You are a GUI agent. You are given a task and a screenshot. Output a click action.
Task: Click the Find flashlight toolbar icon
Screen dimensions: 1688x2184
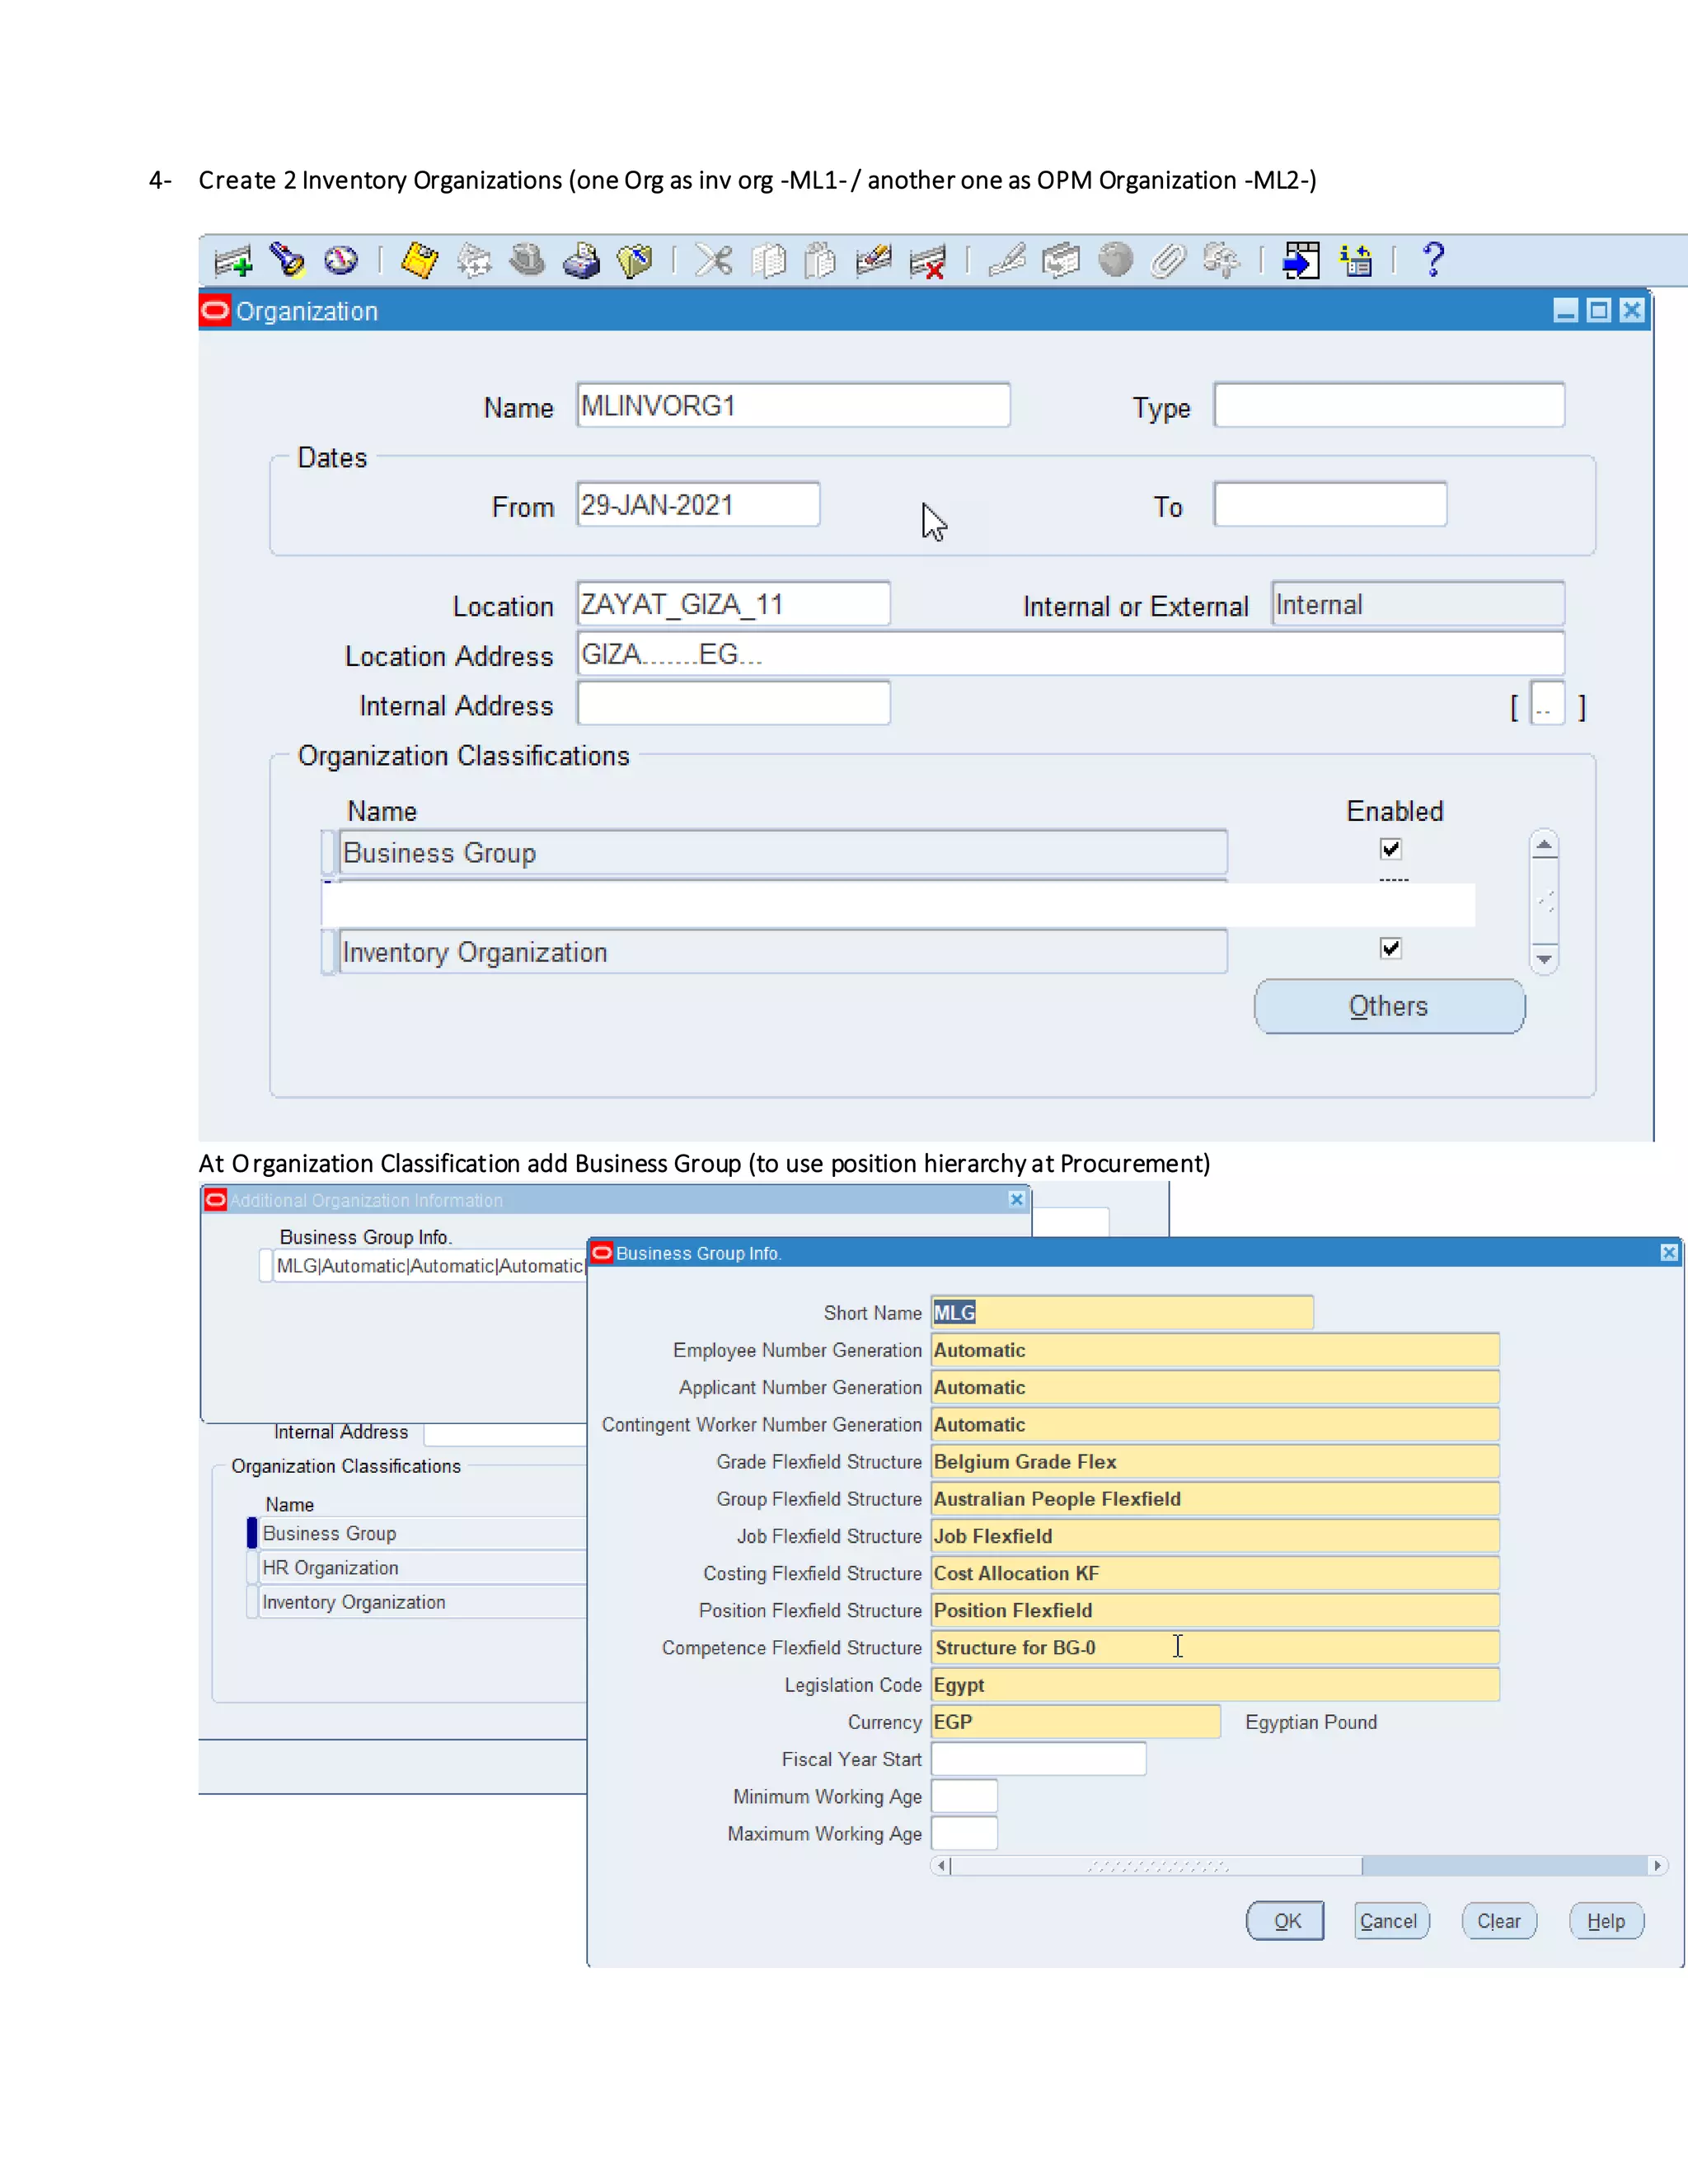tap(288, 261)
